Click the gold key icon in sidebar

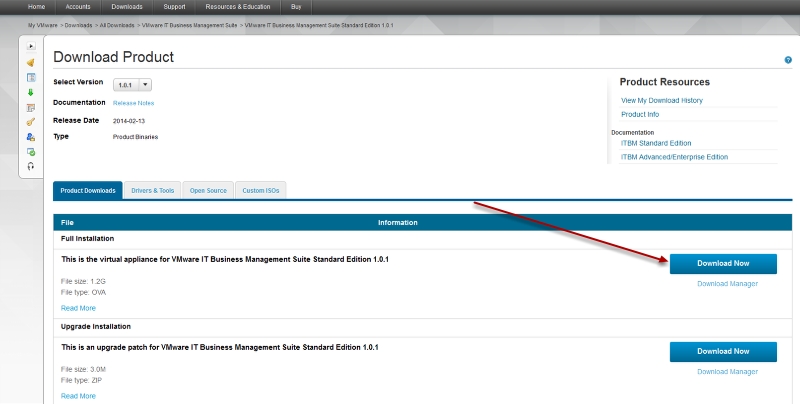[x=31, y=122]
